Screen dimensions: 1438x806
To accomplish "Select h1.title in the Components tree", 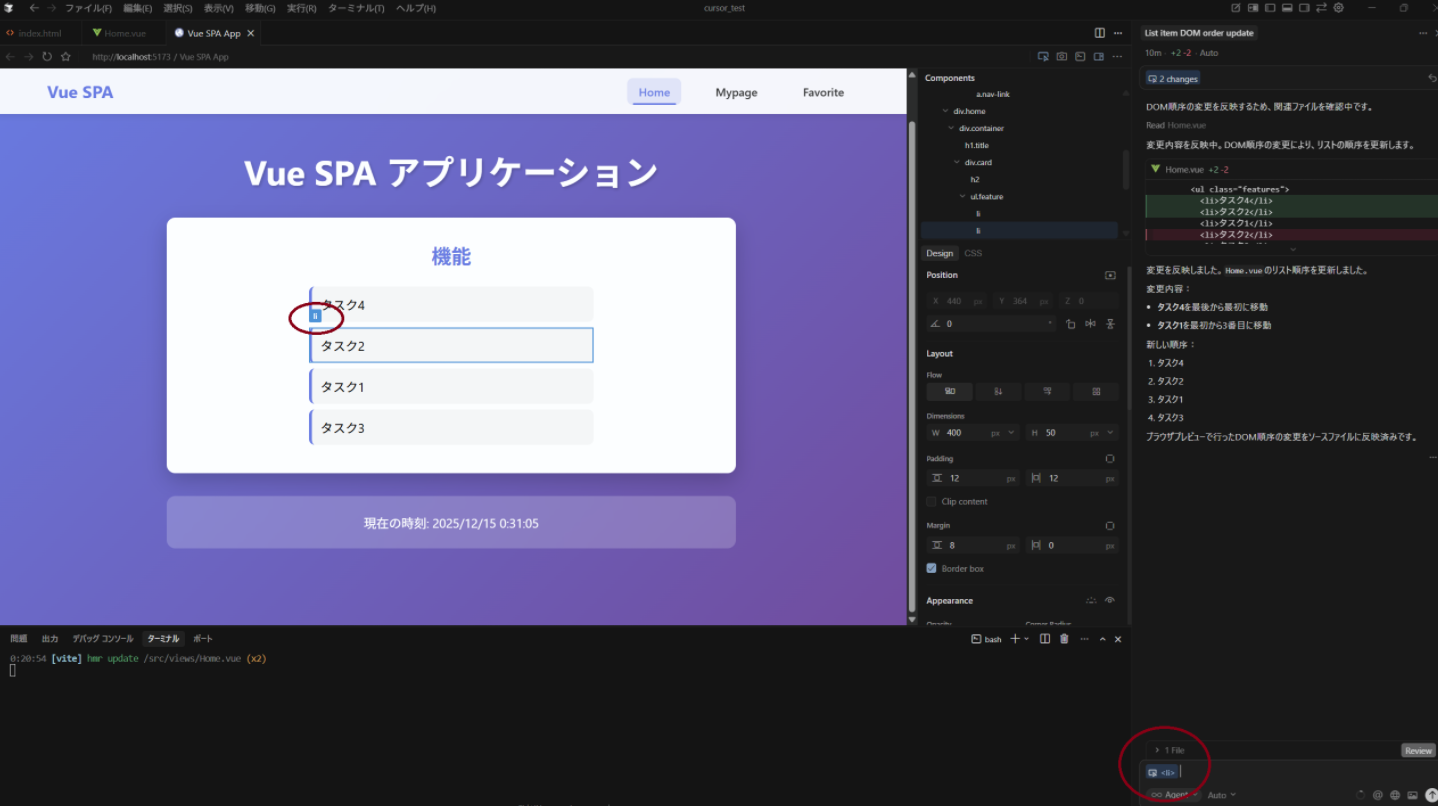I will point(976,145).
